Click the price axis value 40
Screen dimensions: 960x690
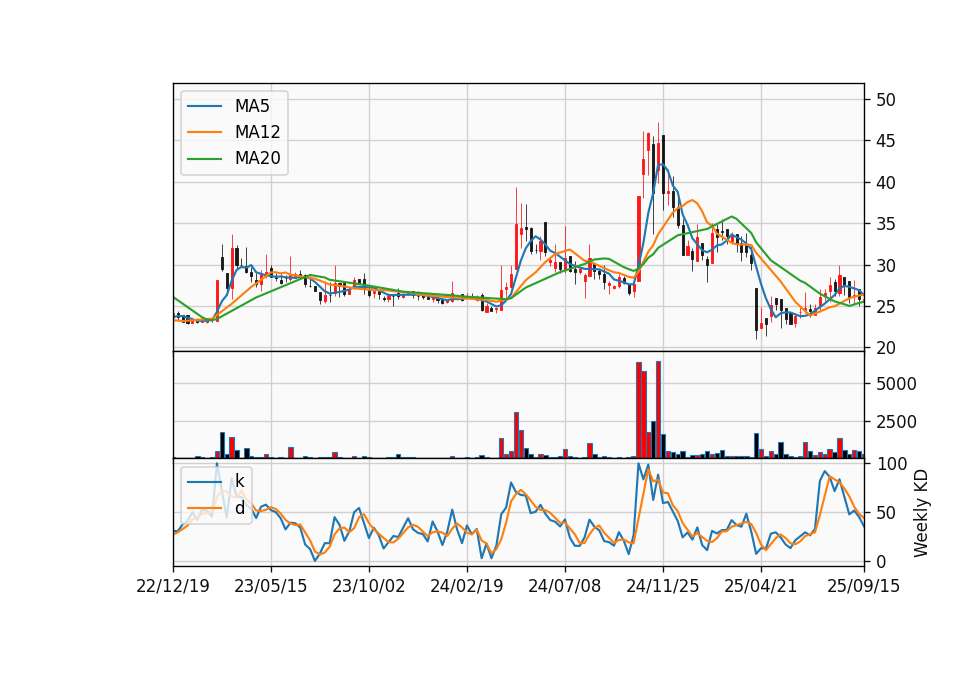(x=885, y=182)
